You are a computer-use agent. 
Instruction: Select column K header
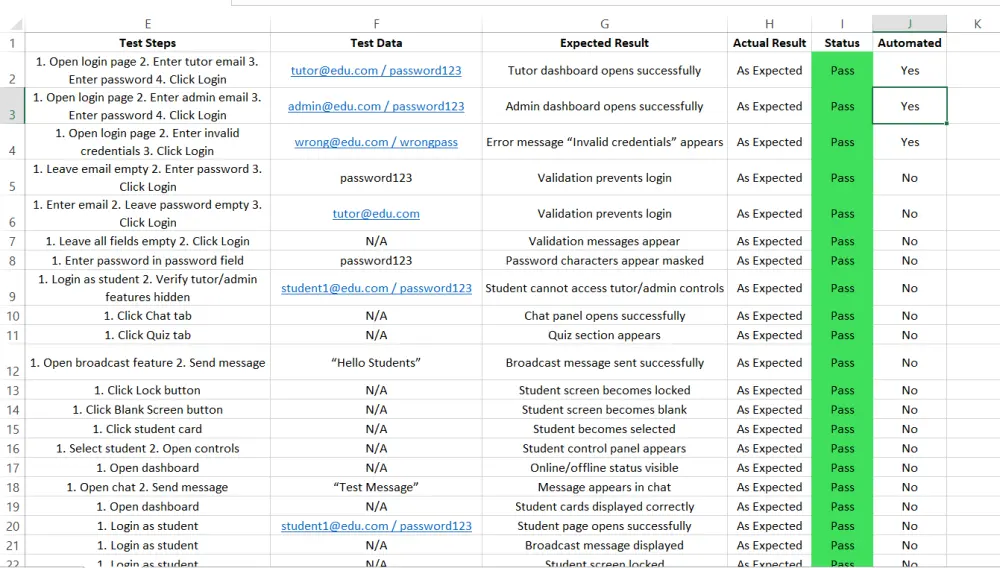point(977,24)
